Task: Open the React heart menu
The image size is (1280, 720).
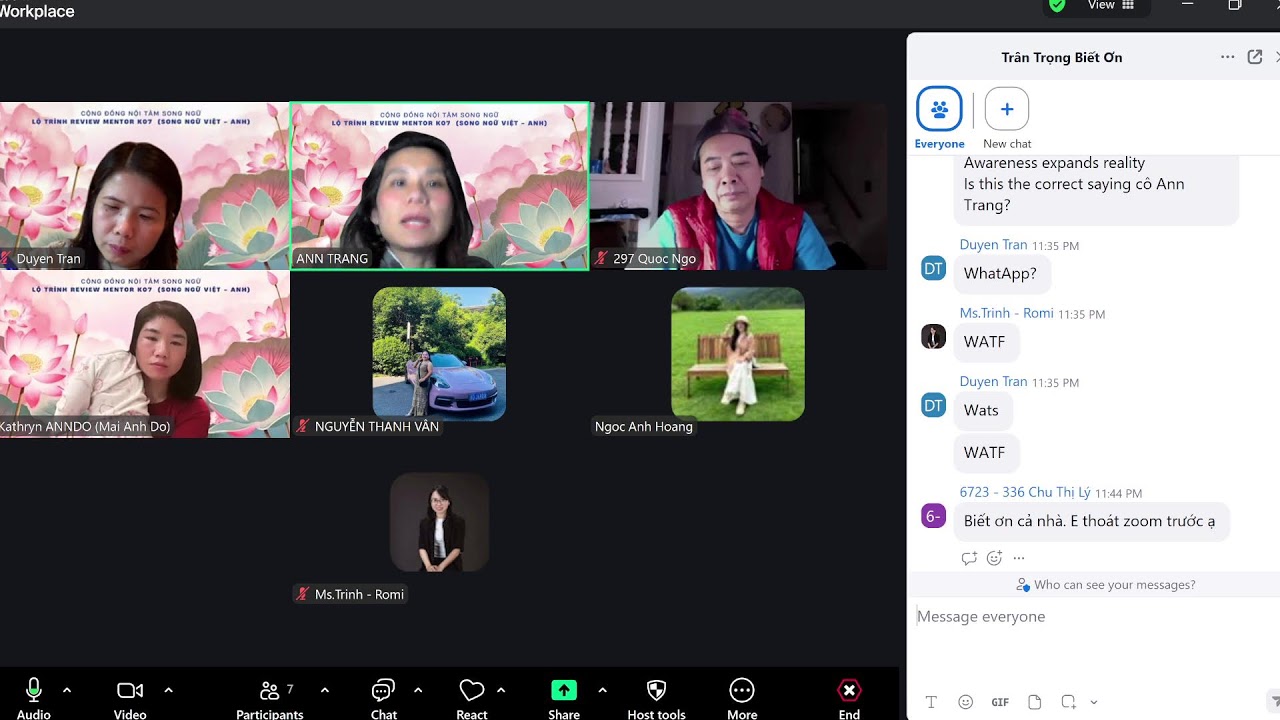Action: click(x=471, y=697)
